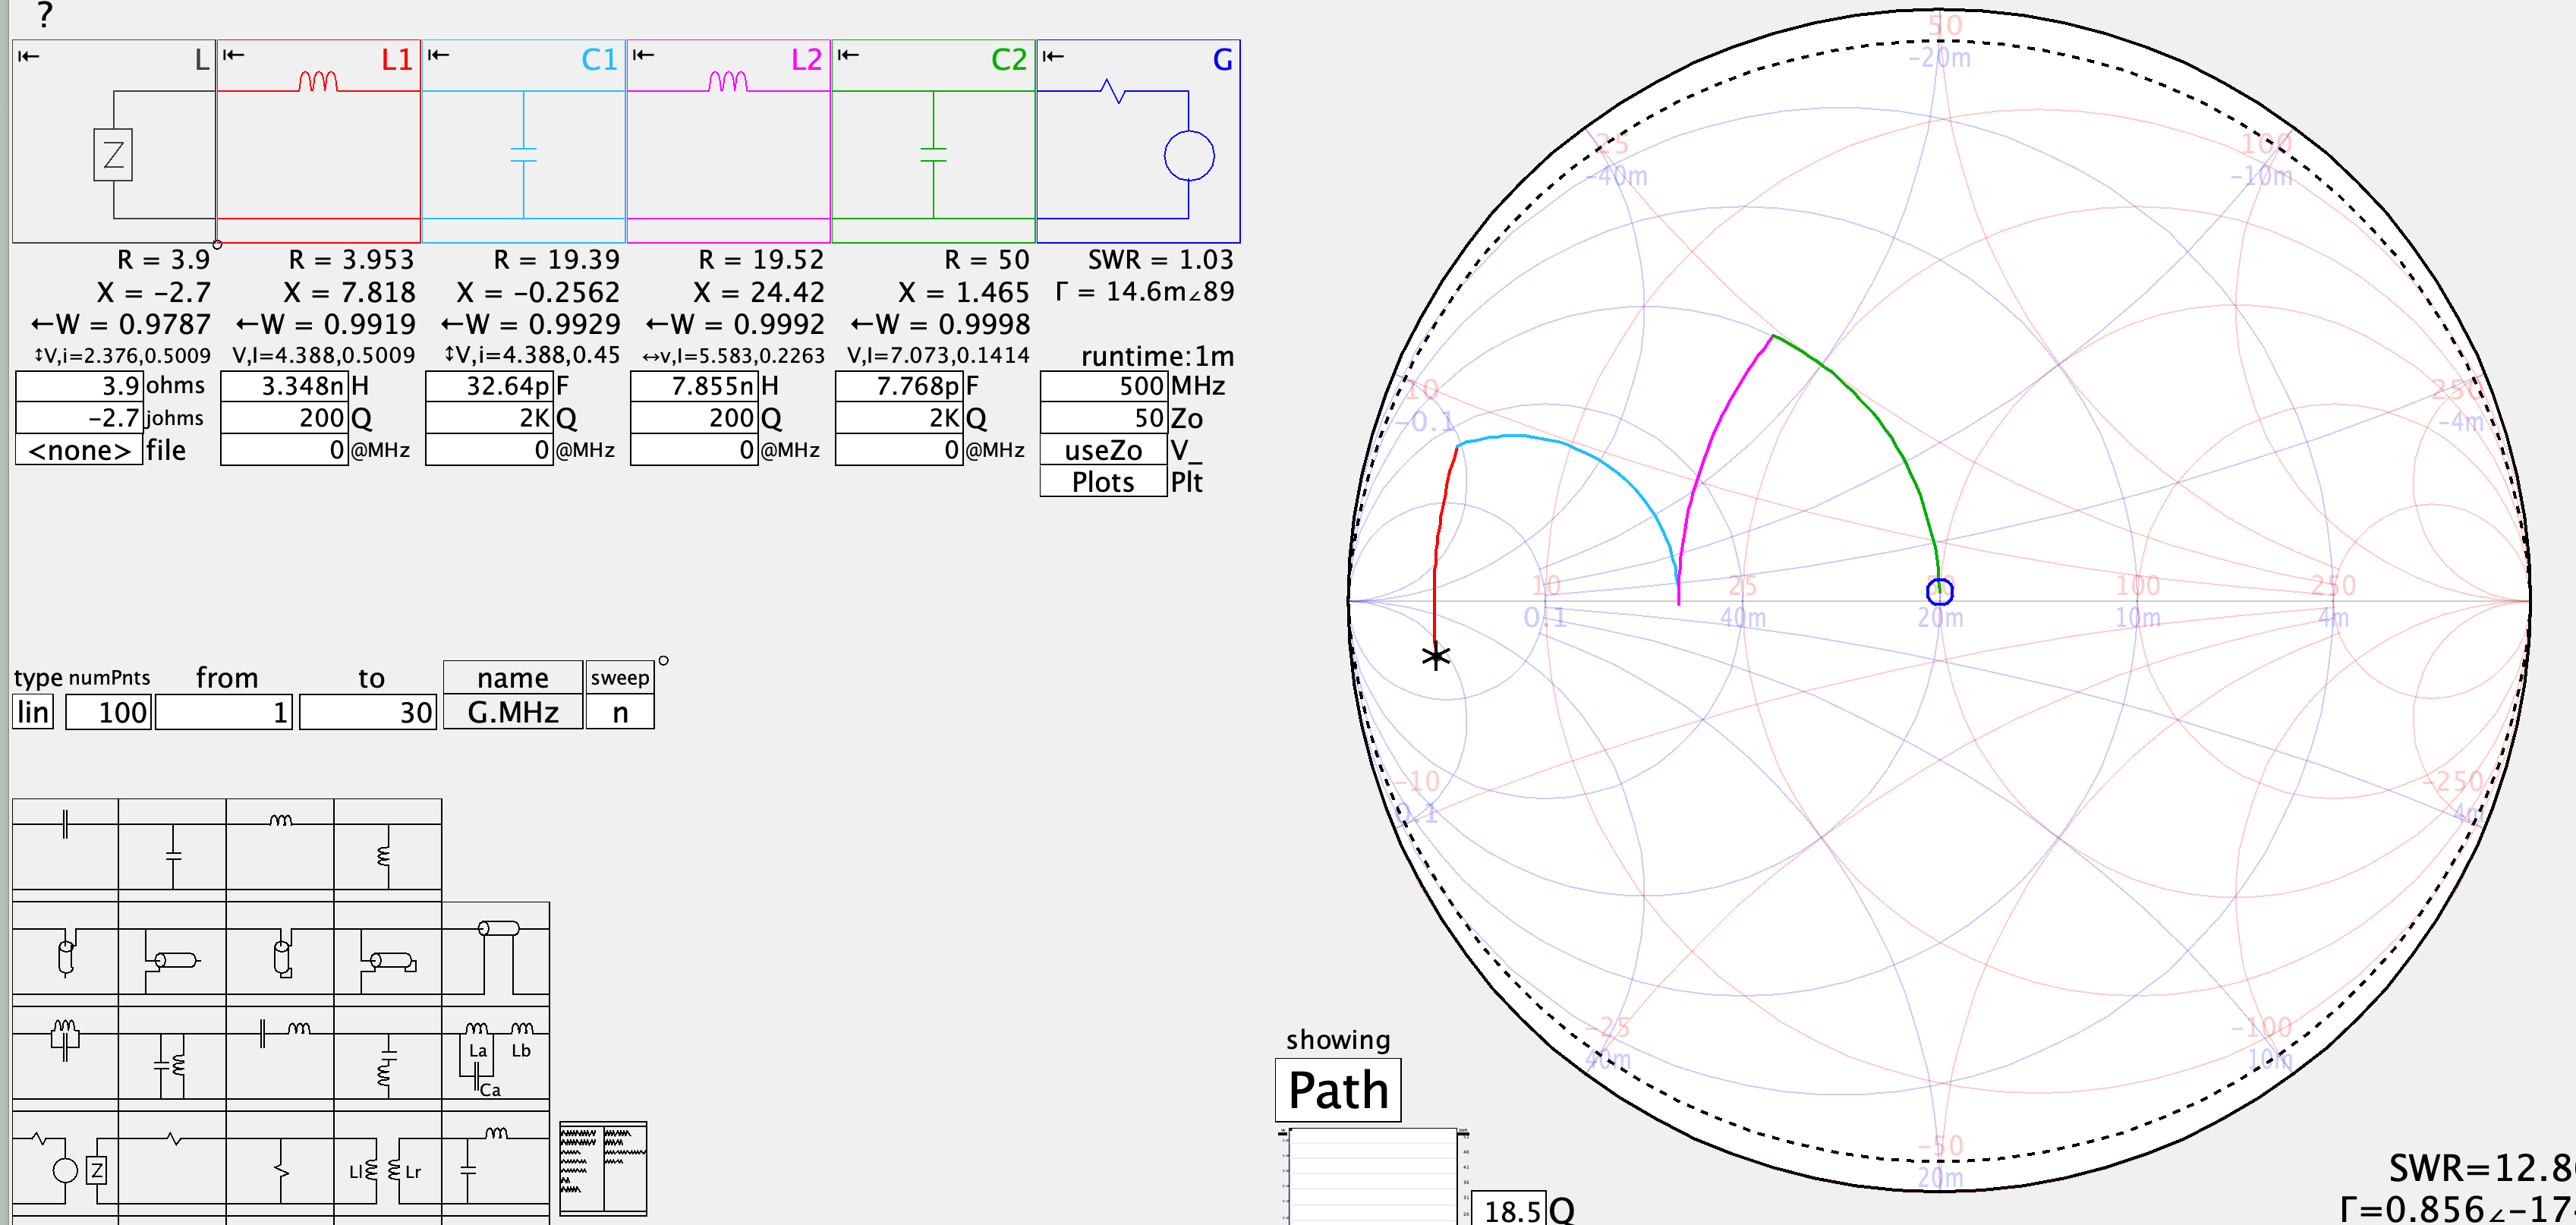The height and width of the screenshot is (1225, 2576).
Task: Toggle the useZo voltage option
Action: click(x=1103, y=450)
